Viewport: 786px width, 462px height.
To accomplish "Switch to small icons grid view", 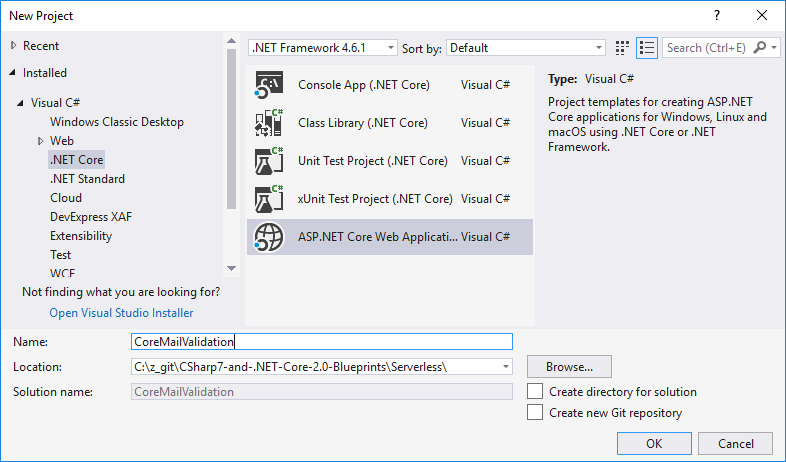I will pos(623,48).
